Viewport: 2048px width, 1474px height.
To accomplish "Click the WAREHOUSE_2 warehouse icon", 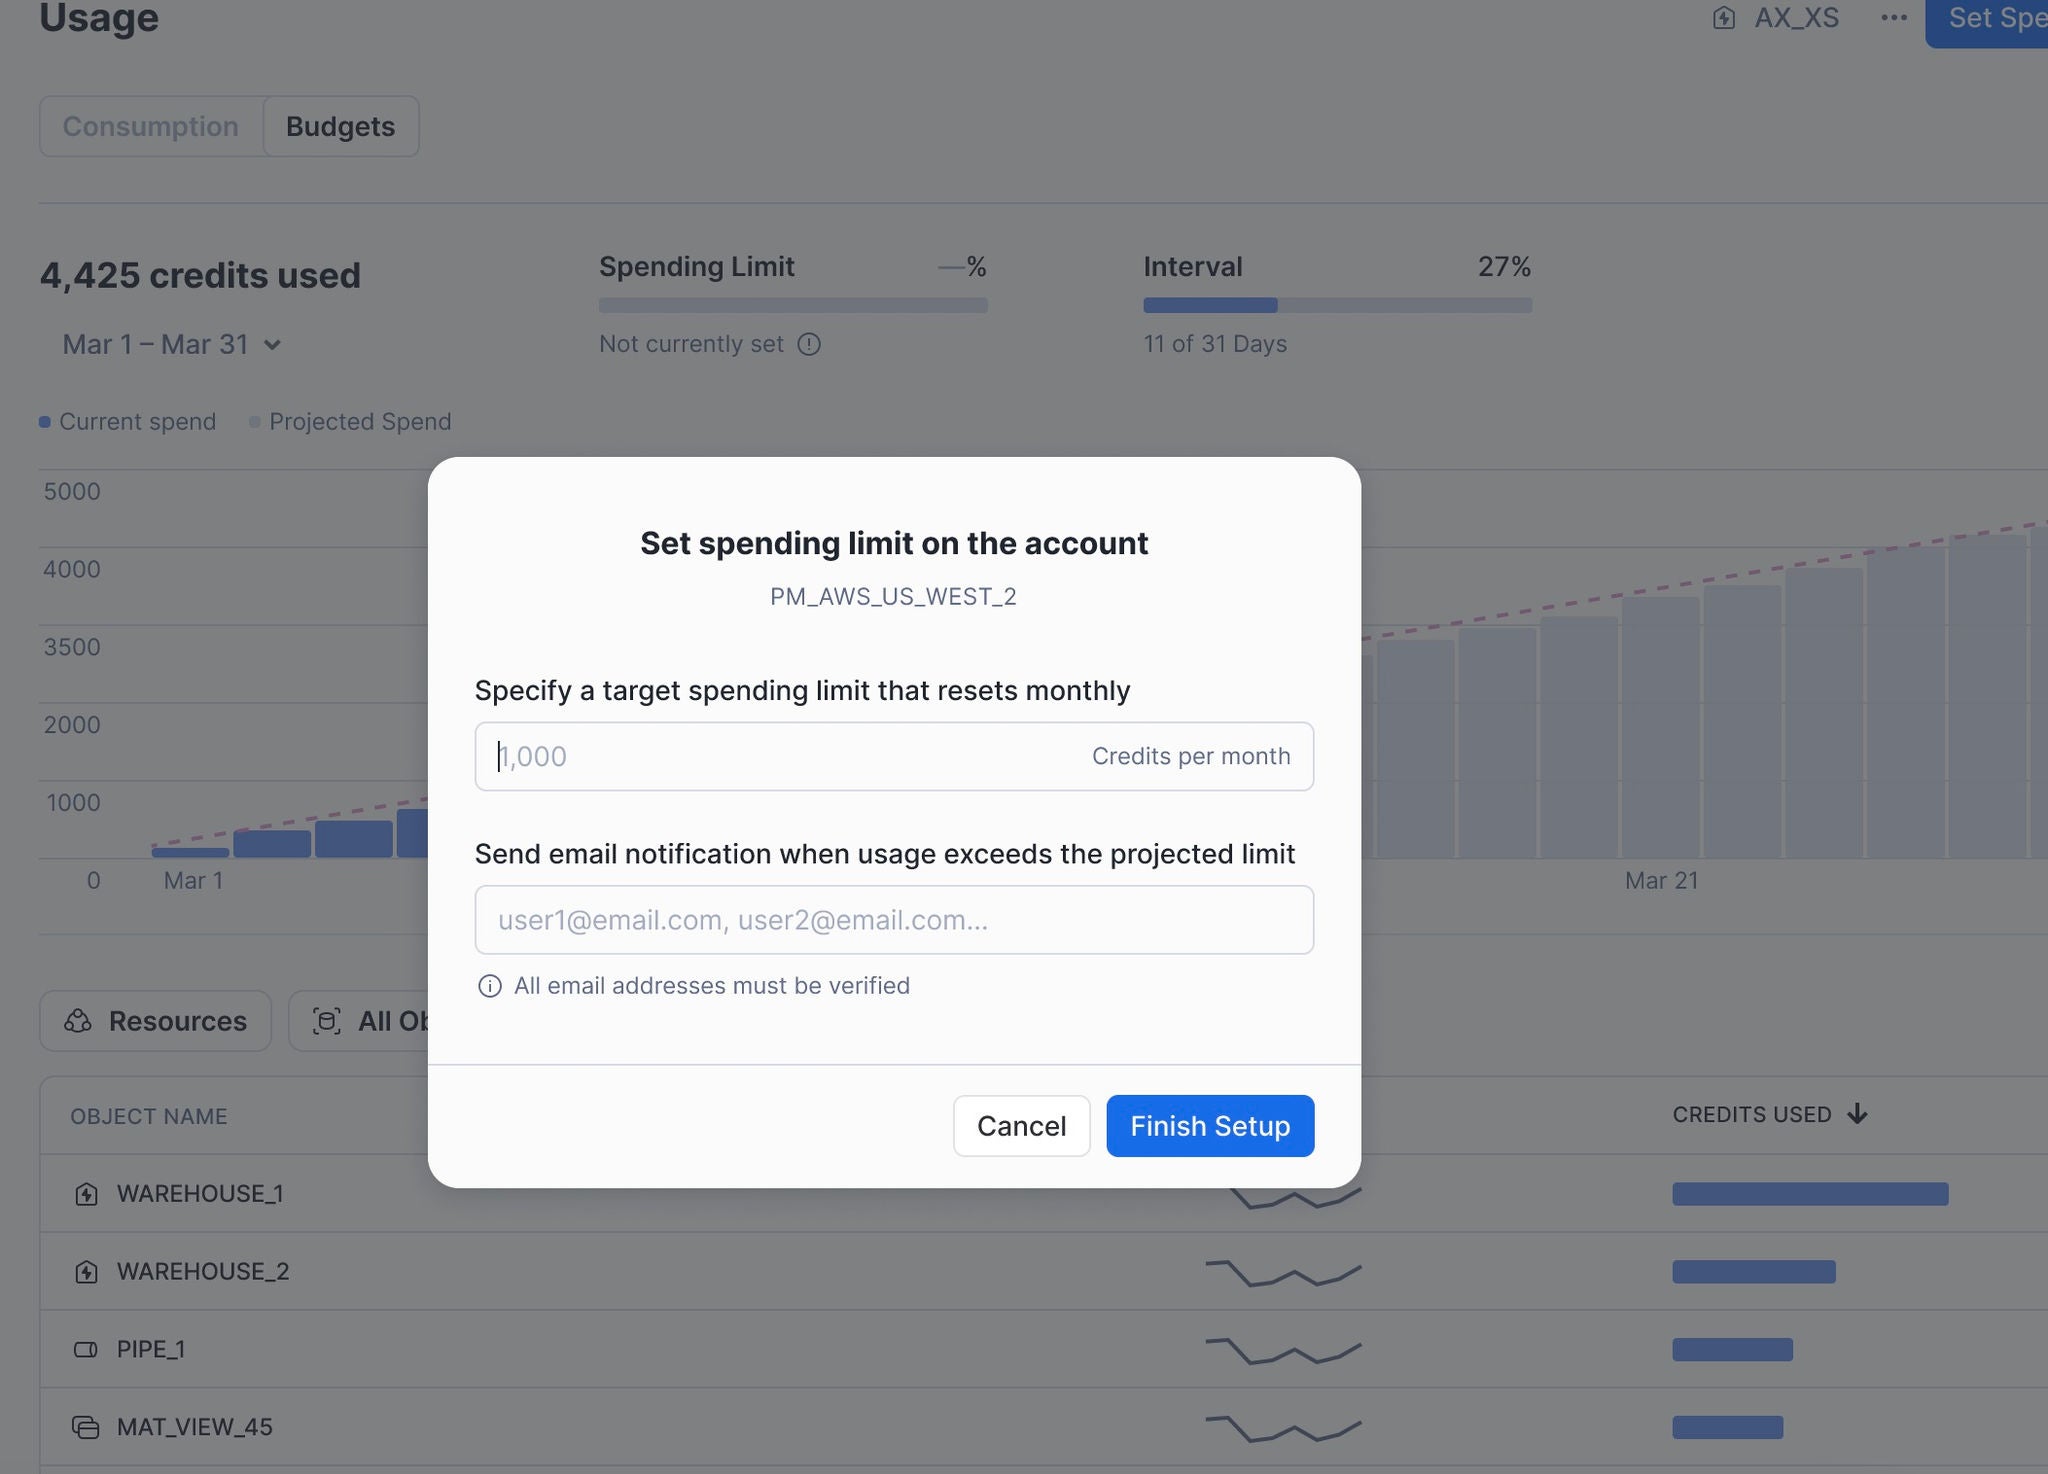I will pos(86,1272).
